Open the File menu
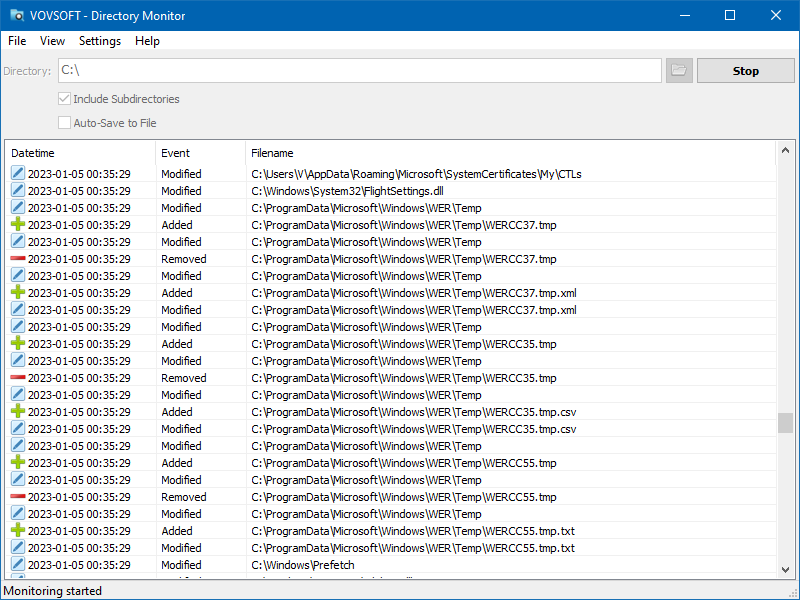800x600 pixels. coord(16,41)
